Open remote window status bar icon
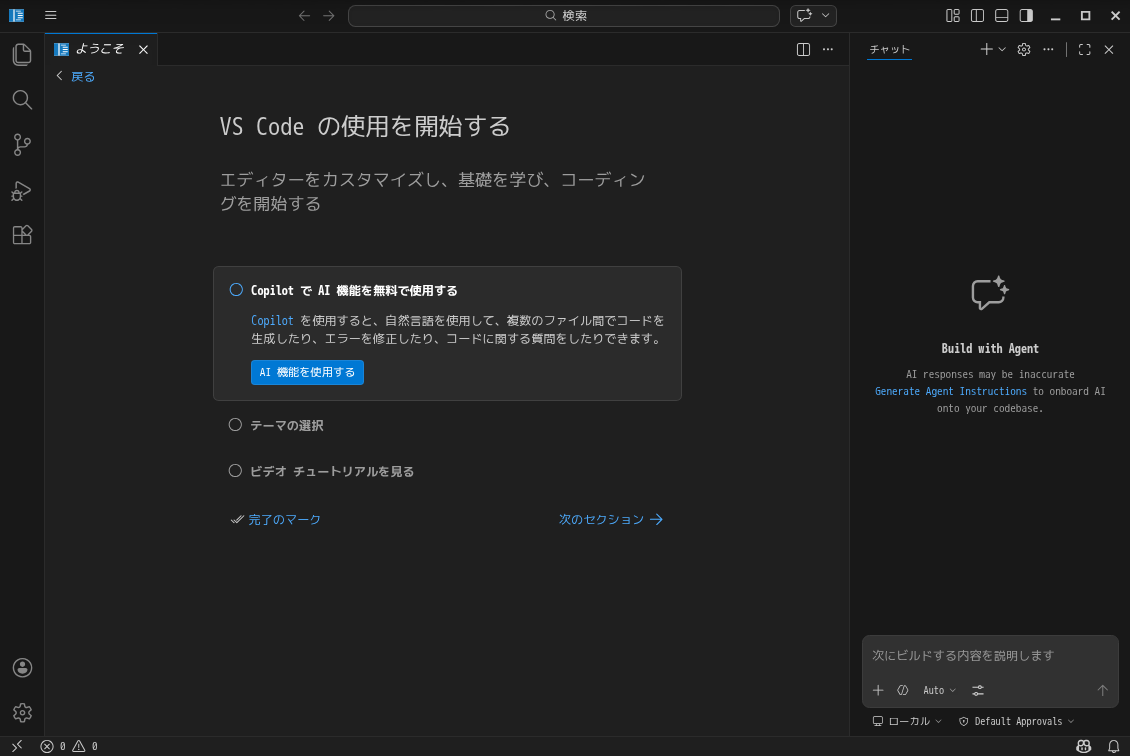The height and width of the screenshot is (756, 1130). (17, 746)
